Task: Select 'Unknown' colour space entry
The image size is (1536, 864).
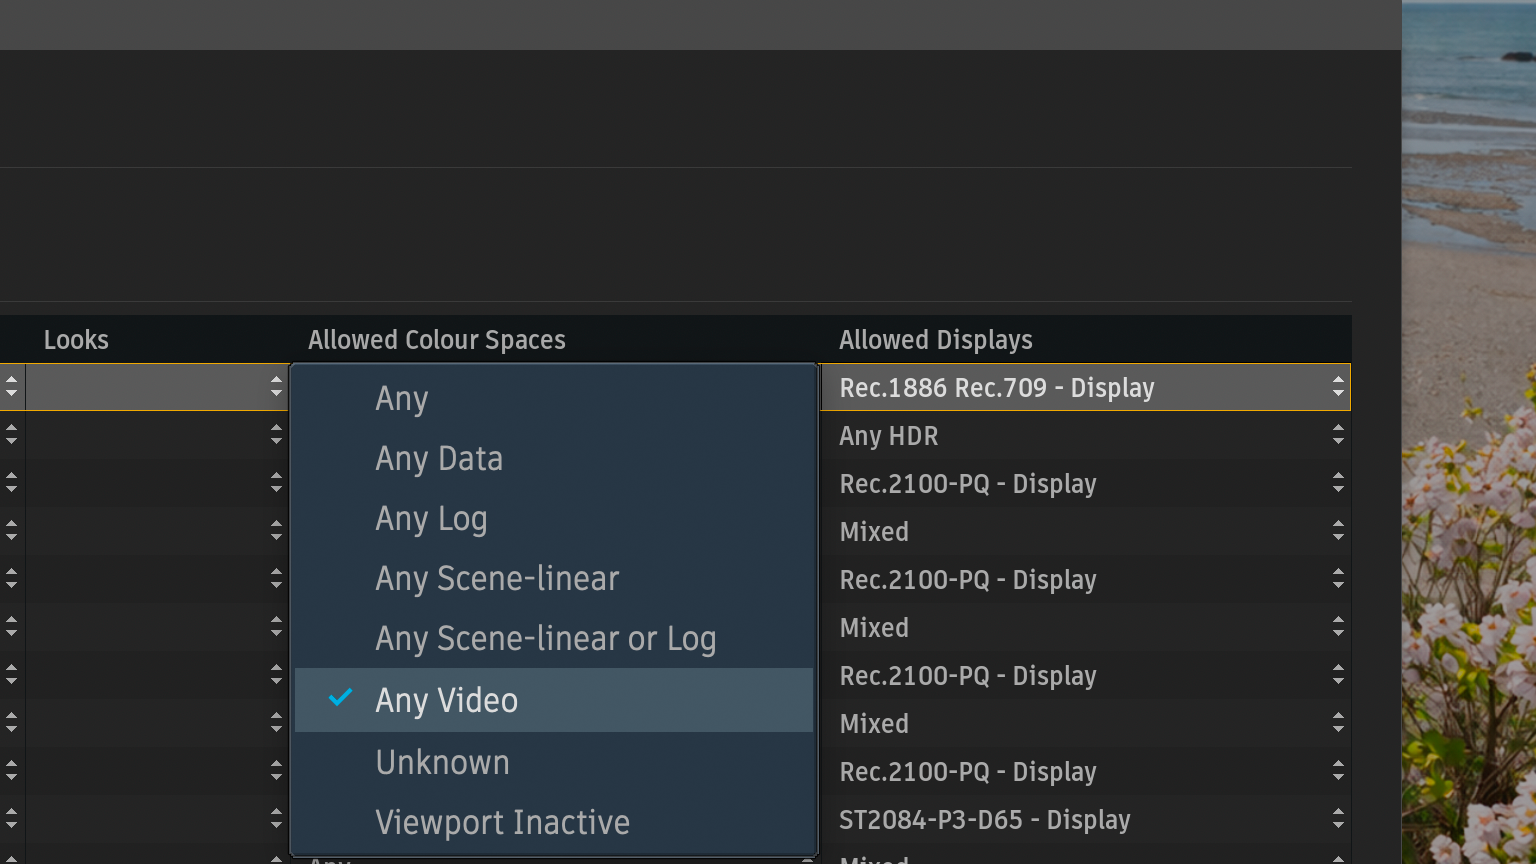Action: pos(442,762)
